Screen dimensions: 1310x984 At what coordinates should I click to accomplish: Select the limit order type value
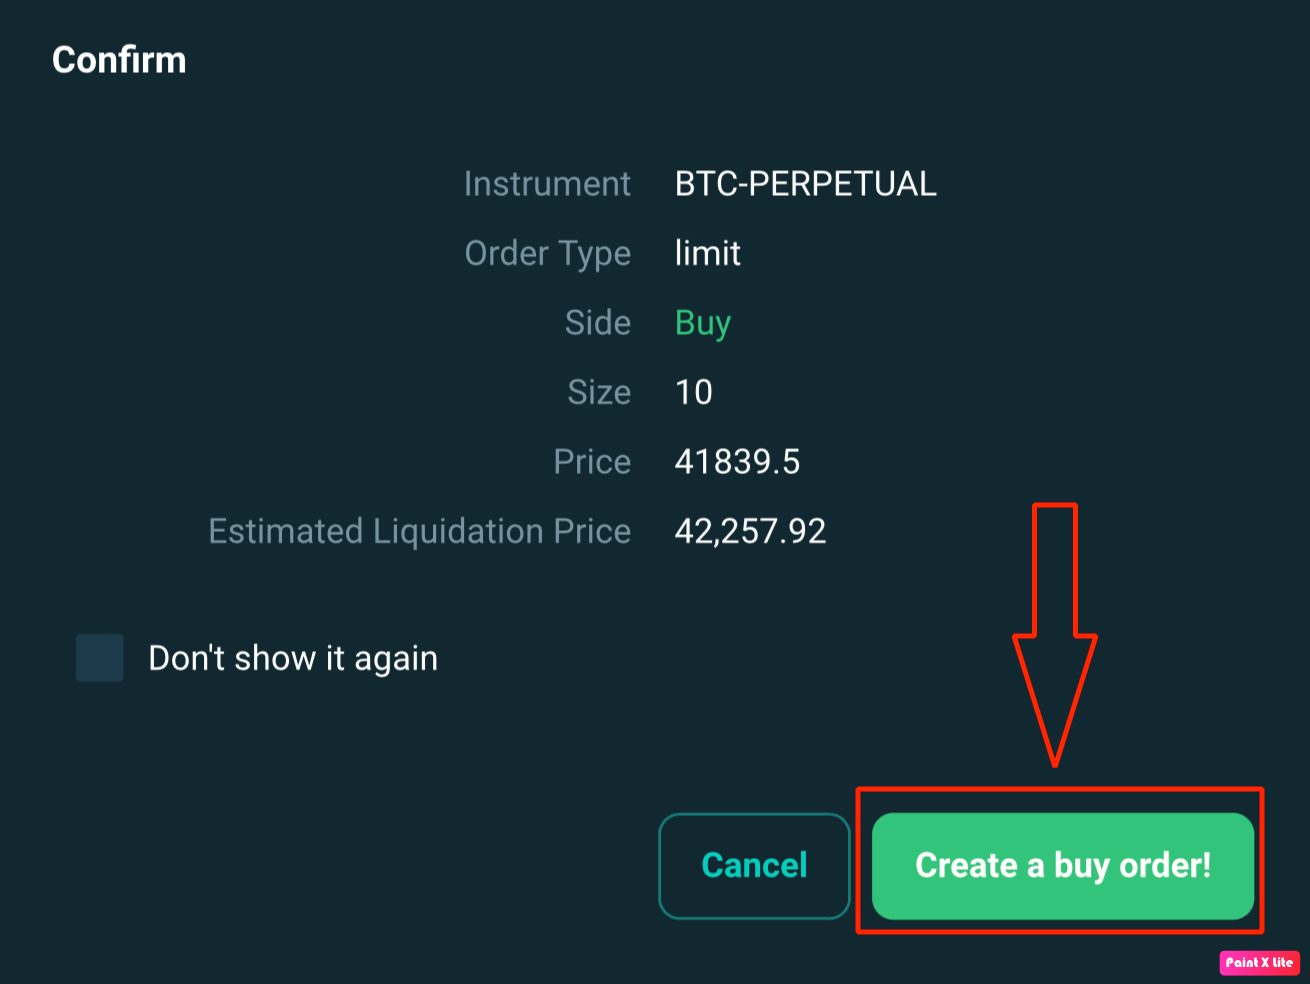point(707,253)
